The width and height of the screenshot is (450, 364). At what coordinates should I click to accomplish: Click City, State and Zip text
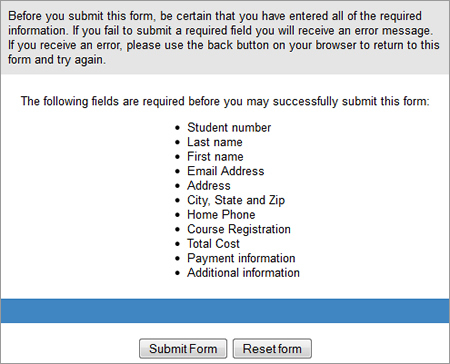click(236, 200)
